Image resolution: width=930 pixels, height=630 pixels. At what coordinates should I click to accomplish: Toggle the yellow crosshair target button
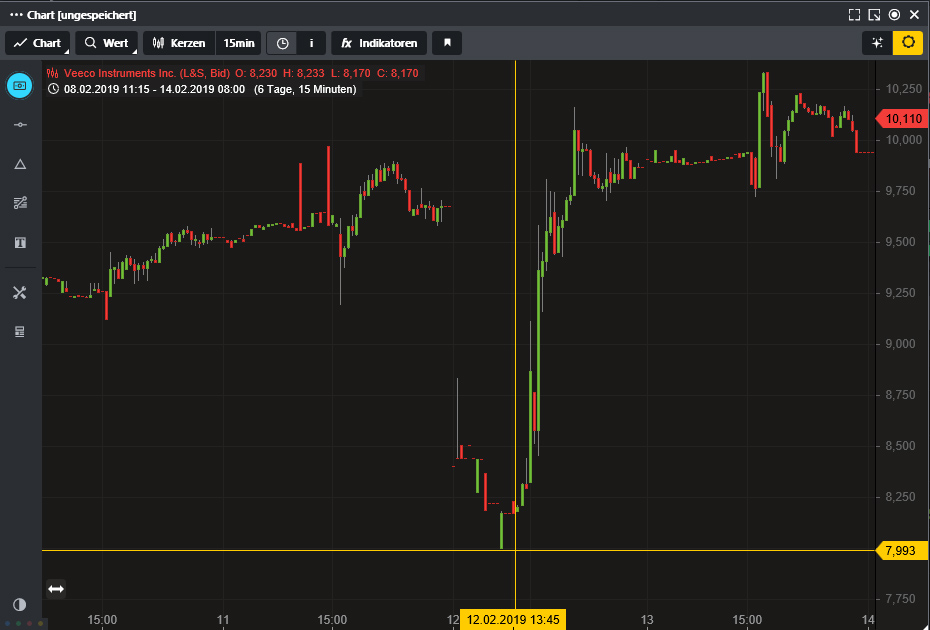[908, 43]
